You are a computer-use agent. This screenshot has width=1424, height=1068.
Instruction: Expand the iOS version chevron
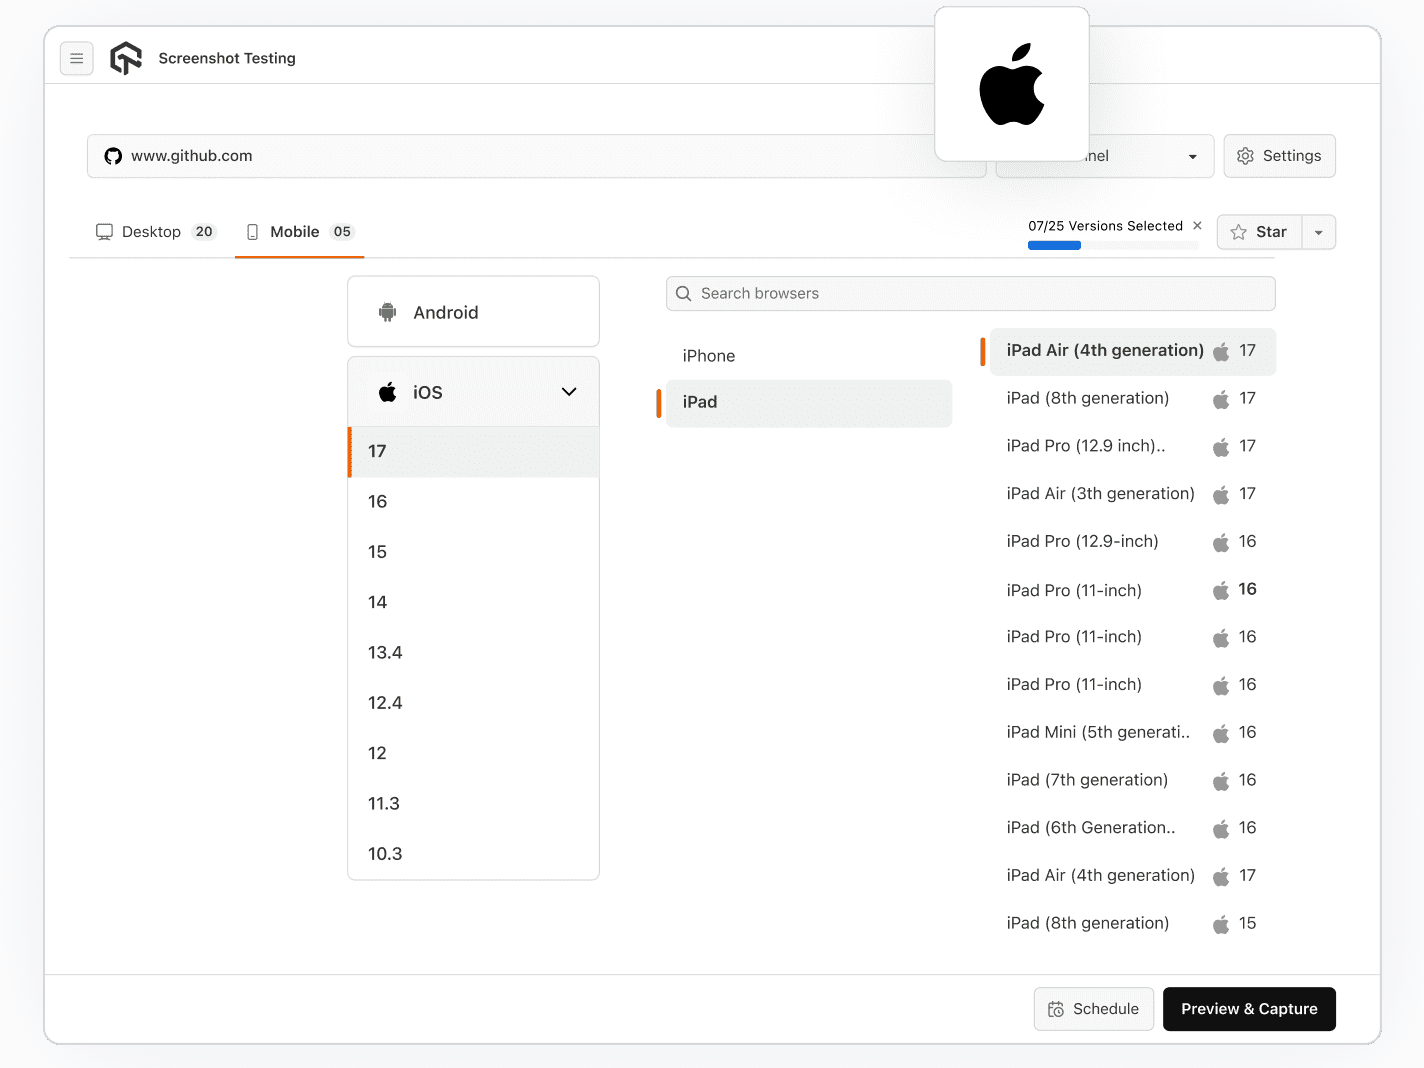pyautogui.click(x=569, y=392)
